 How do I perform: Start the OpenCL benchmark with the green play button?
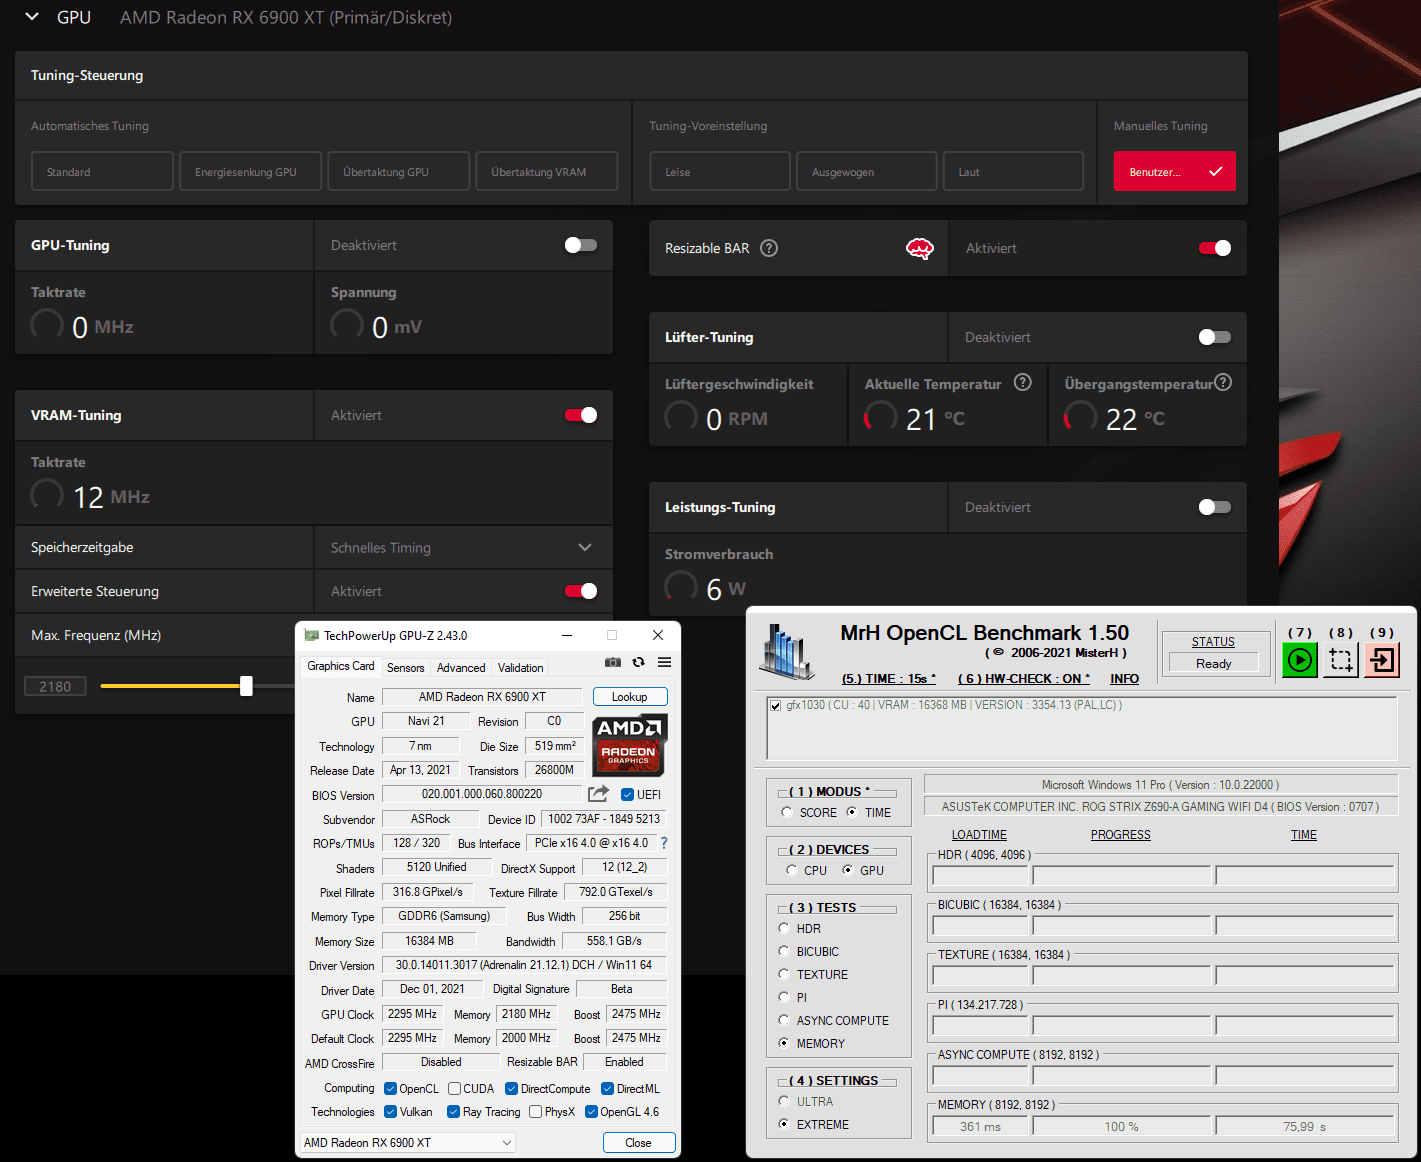coord(1300,660)
